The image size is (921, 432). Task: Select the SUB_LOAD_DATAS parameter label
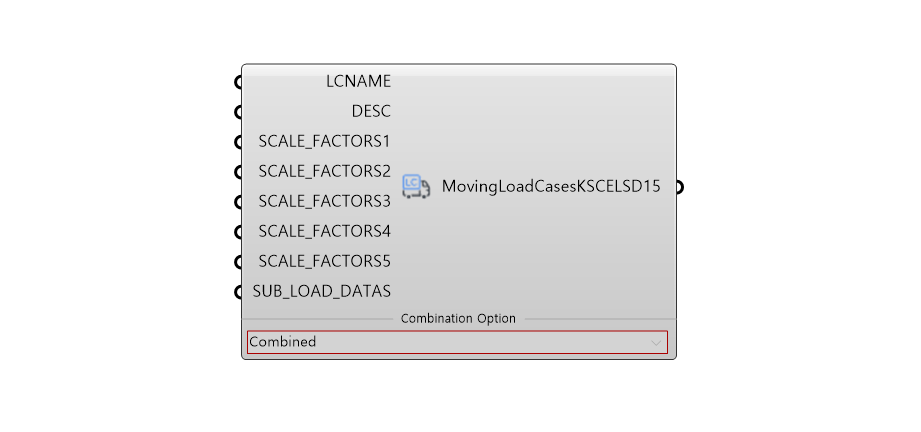tap(322, 292)
